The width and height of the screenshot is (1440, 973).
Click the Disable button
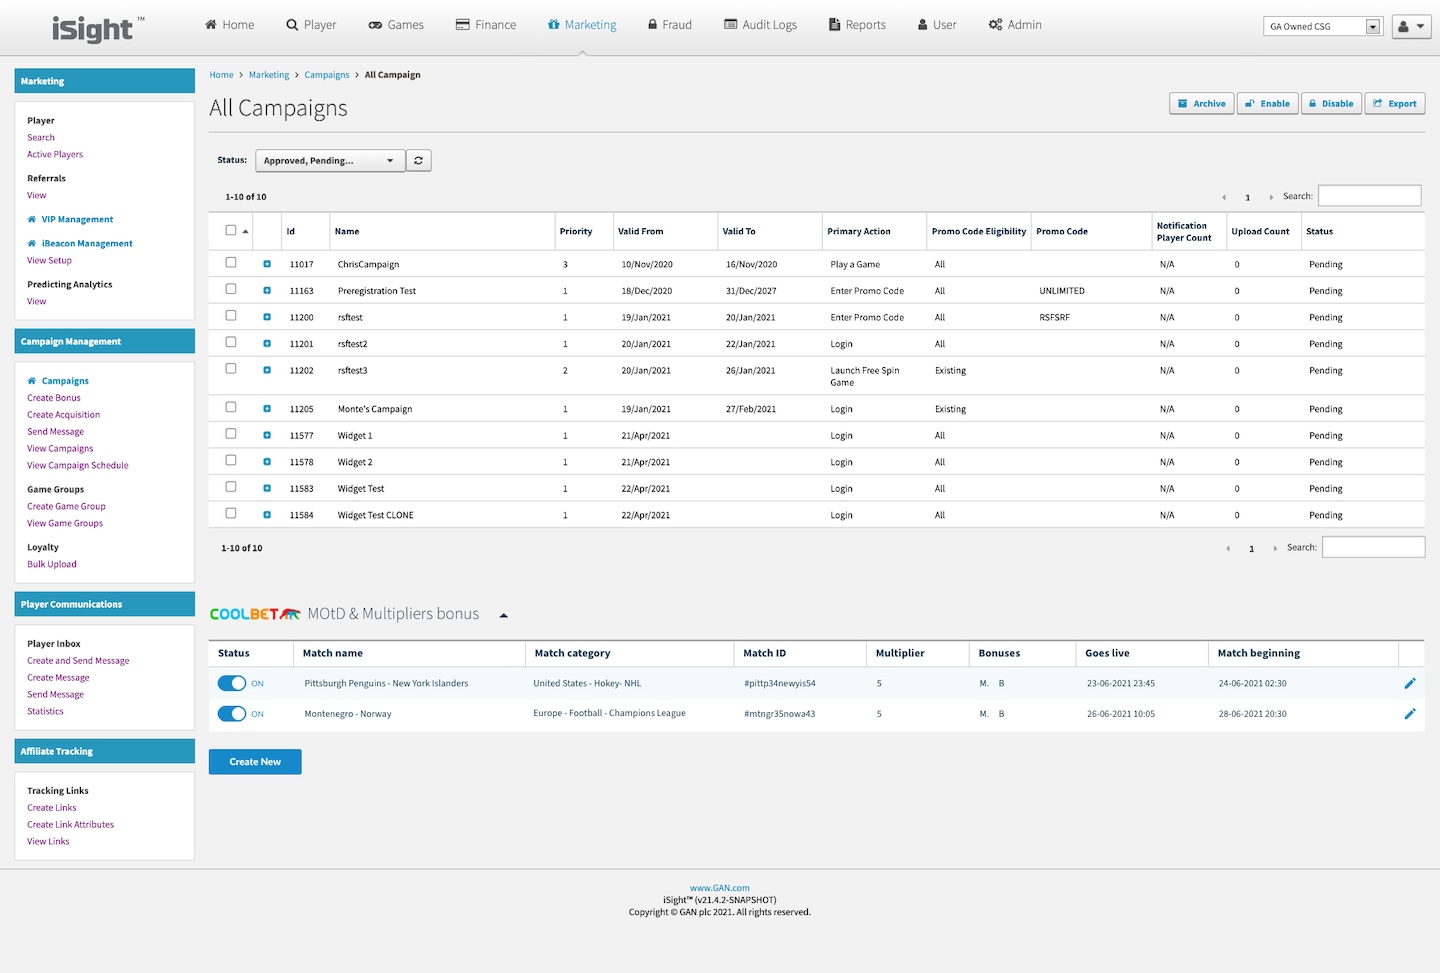click(1331, 104)
